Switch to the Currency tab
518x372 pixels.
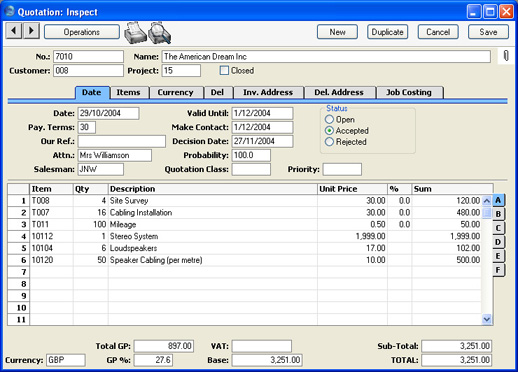click(x=176, y=92)
